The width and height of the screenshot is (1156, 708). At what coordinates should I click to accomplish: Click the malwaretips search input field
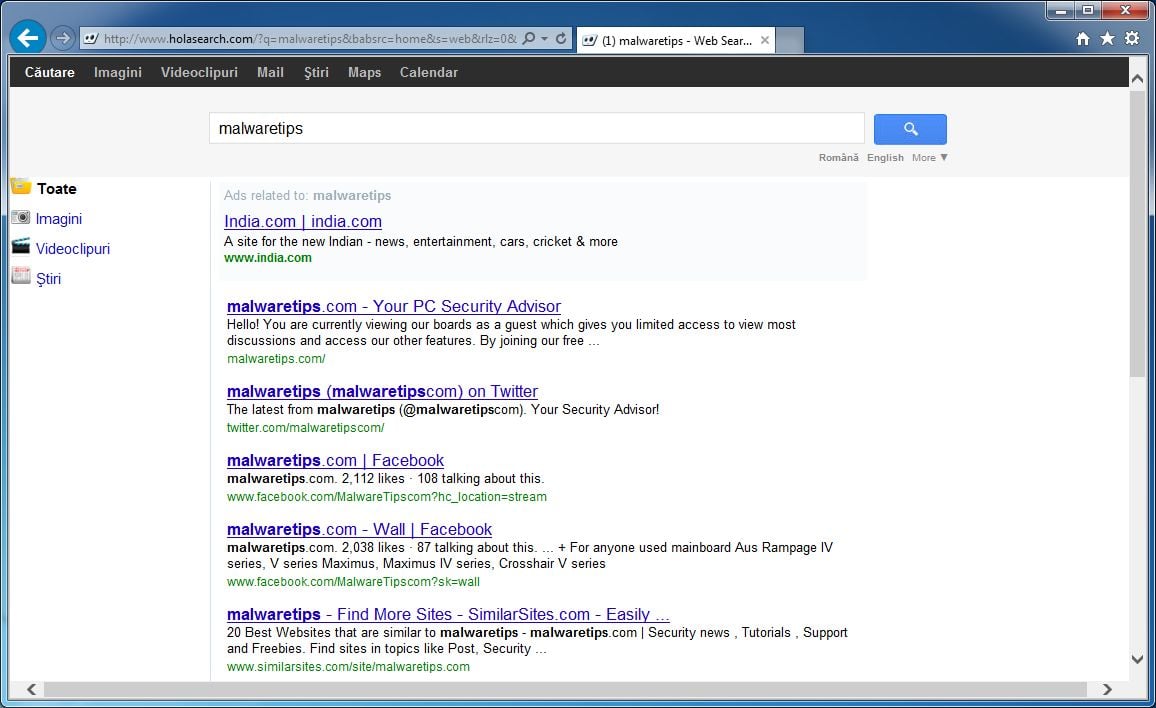pos(537,128)
